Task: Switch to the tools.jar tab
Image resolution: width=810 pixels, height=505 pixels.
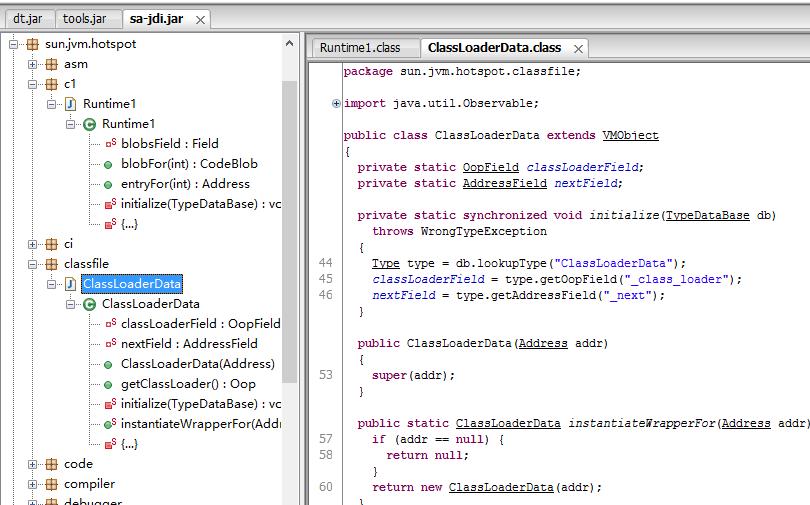Action: [84, 19]
